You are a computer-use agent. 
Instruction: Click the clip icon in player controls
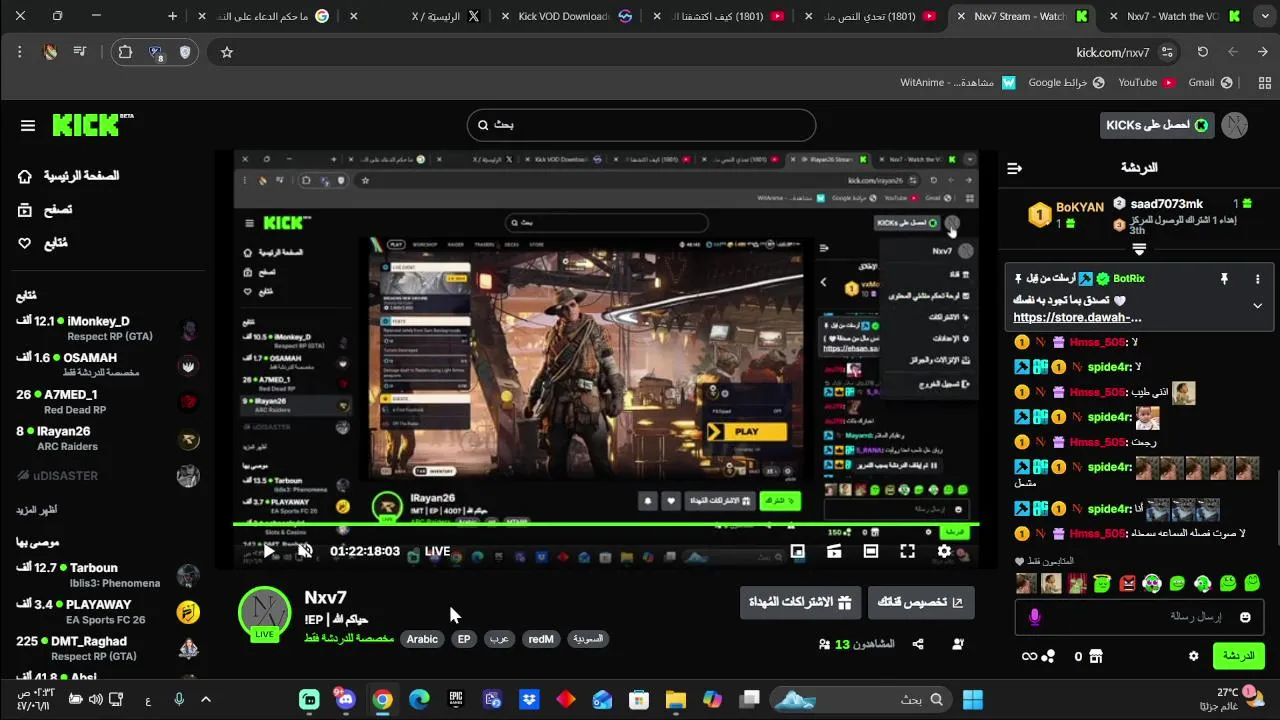tap(834, 551)
